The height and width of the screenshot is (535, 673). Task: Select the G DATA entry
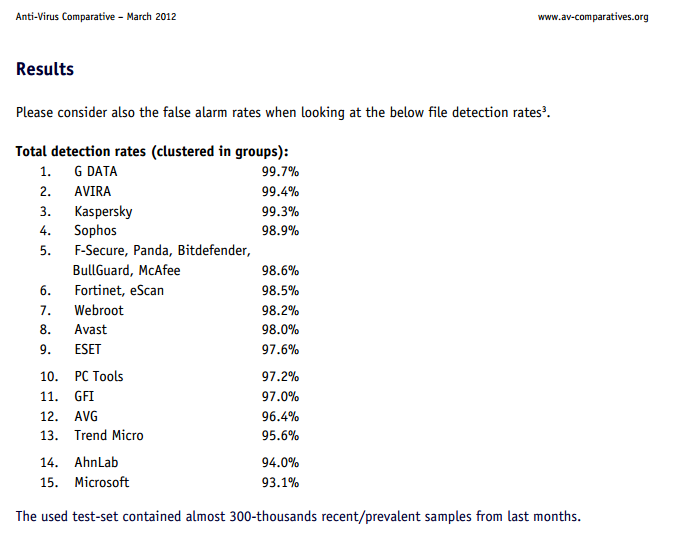[96, 172]
